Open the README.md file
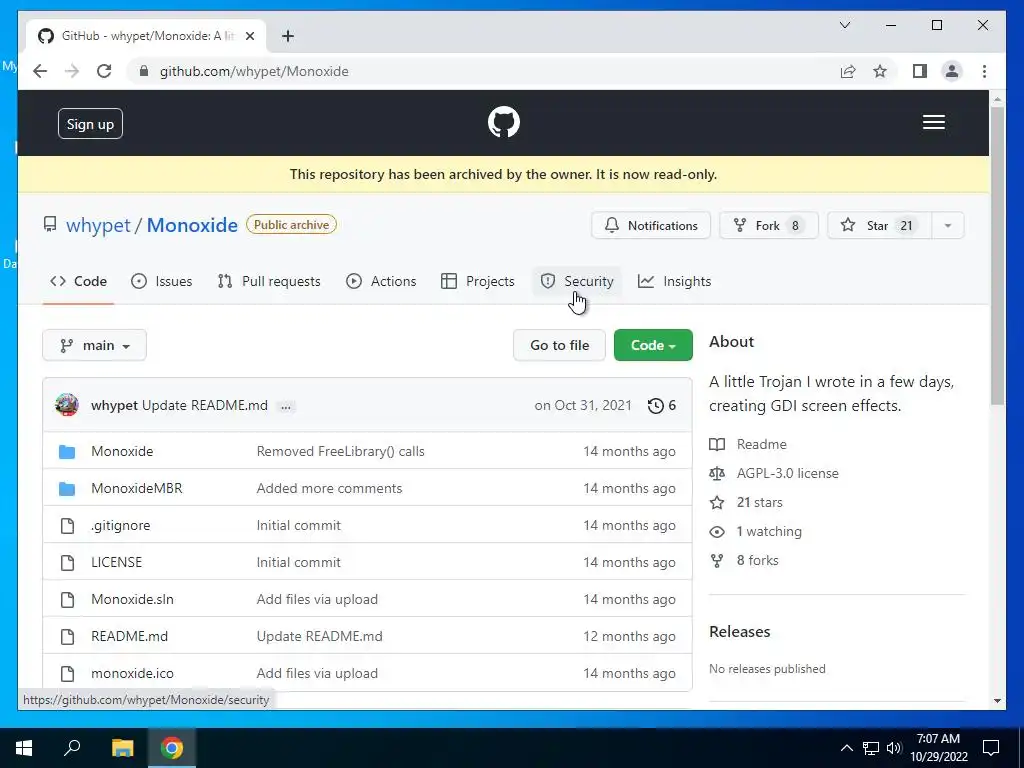 pyautogui.click(x=129, y=637)
